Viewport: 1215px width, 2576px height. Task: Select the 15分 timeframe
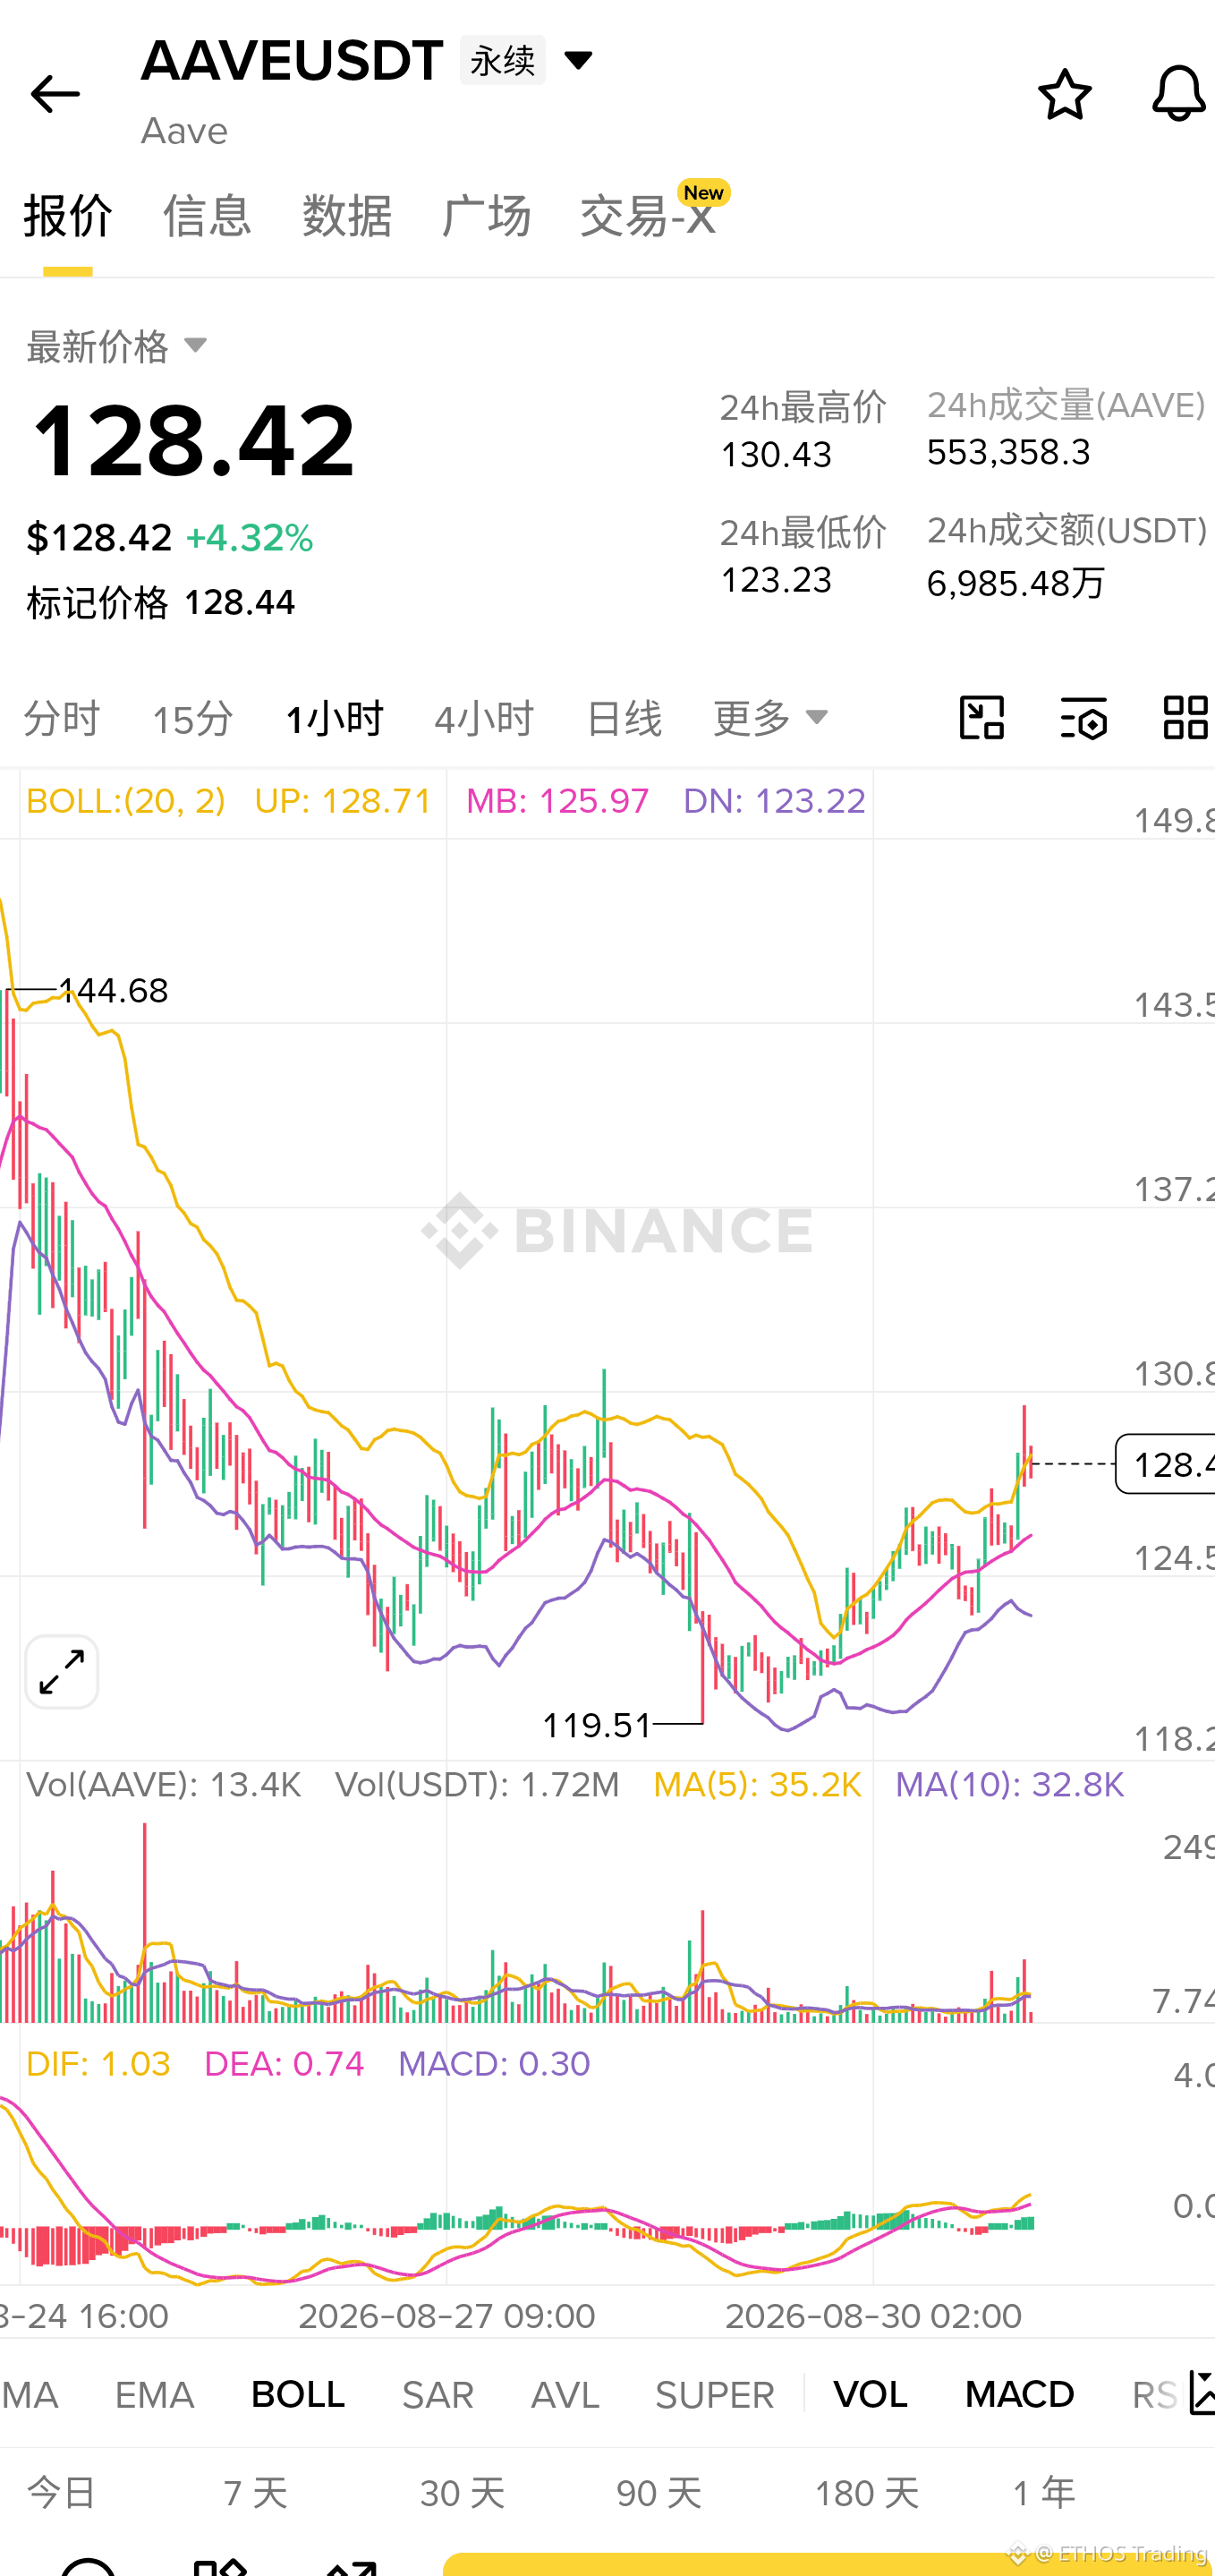[x=192, y=718]
